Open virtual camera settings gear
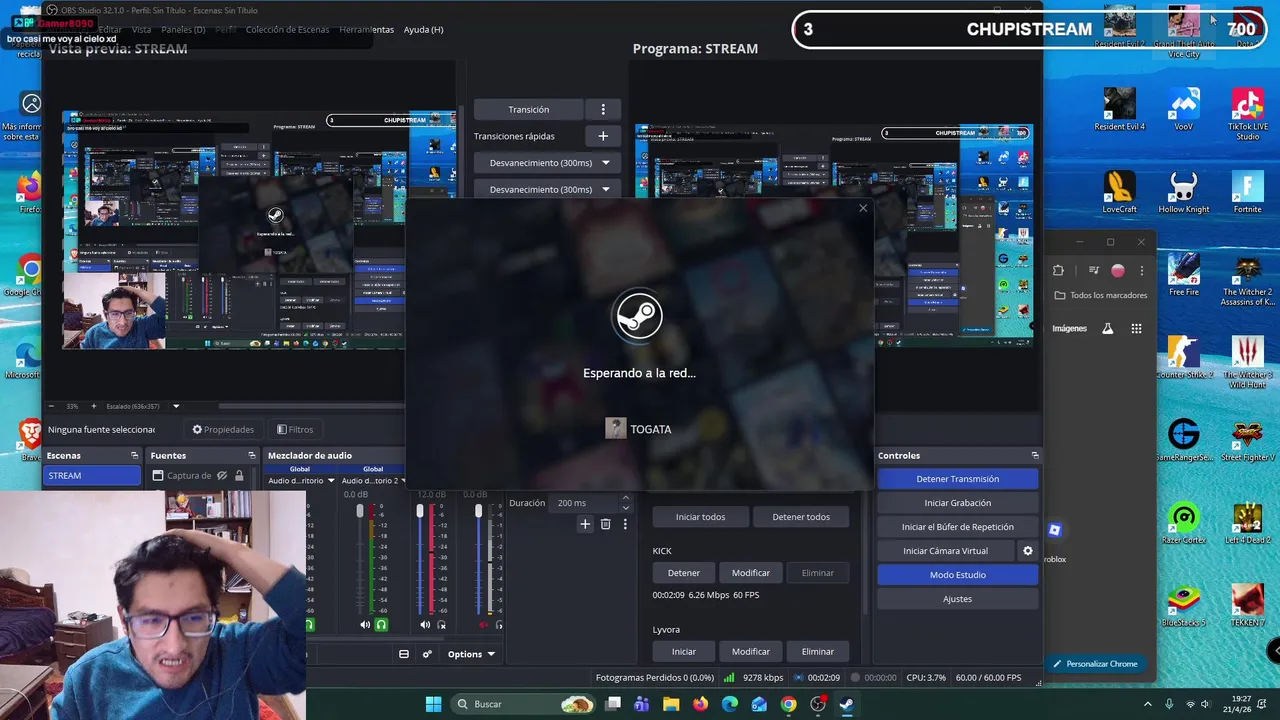 click(x=1027, y=551)
